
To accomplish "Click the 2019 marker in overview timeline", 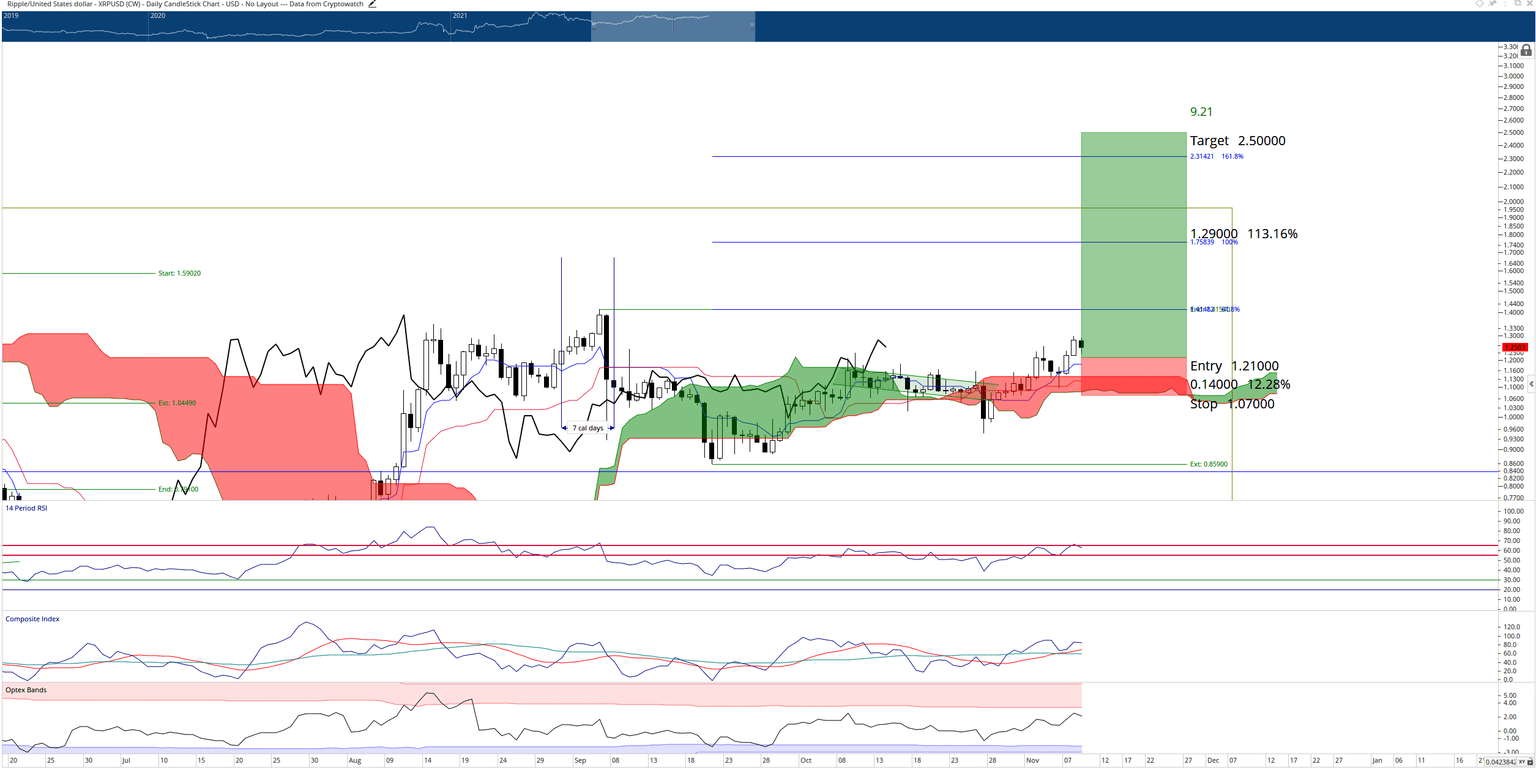I will click(x=12, y=17).
